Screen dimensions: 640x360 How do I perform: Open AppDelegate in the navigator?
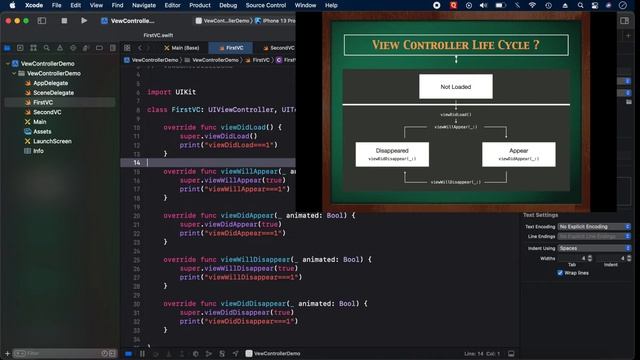[51, 83]
